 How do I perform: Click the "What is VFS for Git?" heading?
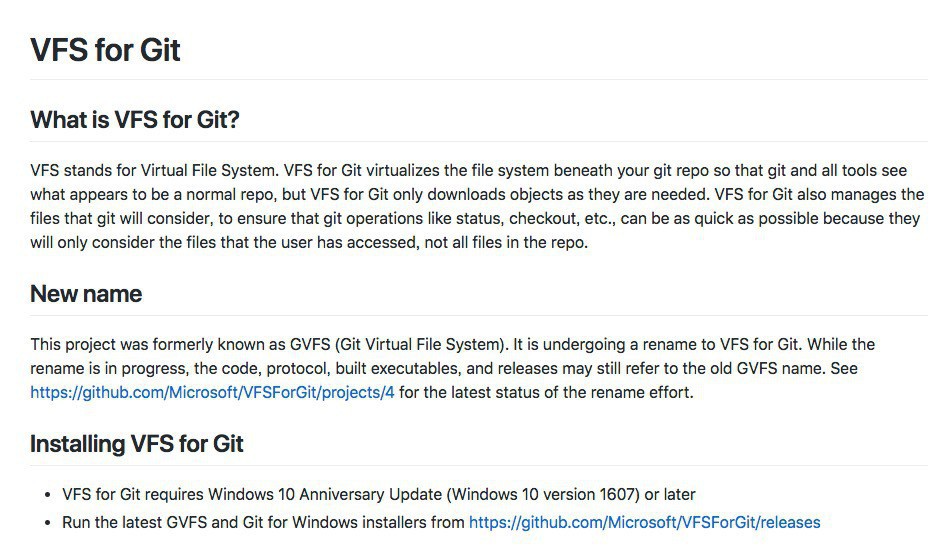pos(135,120)
